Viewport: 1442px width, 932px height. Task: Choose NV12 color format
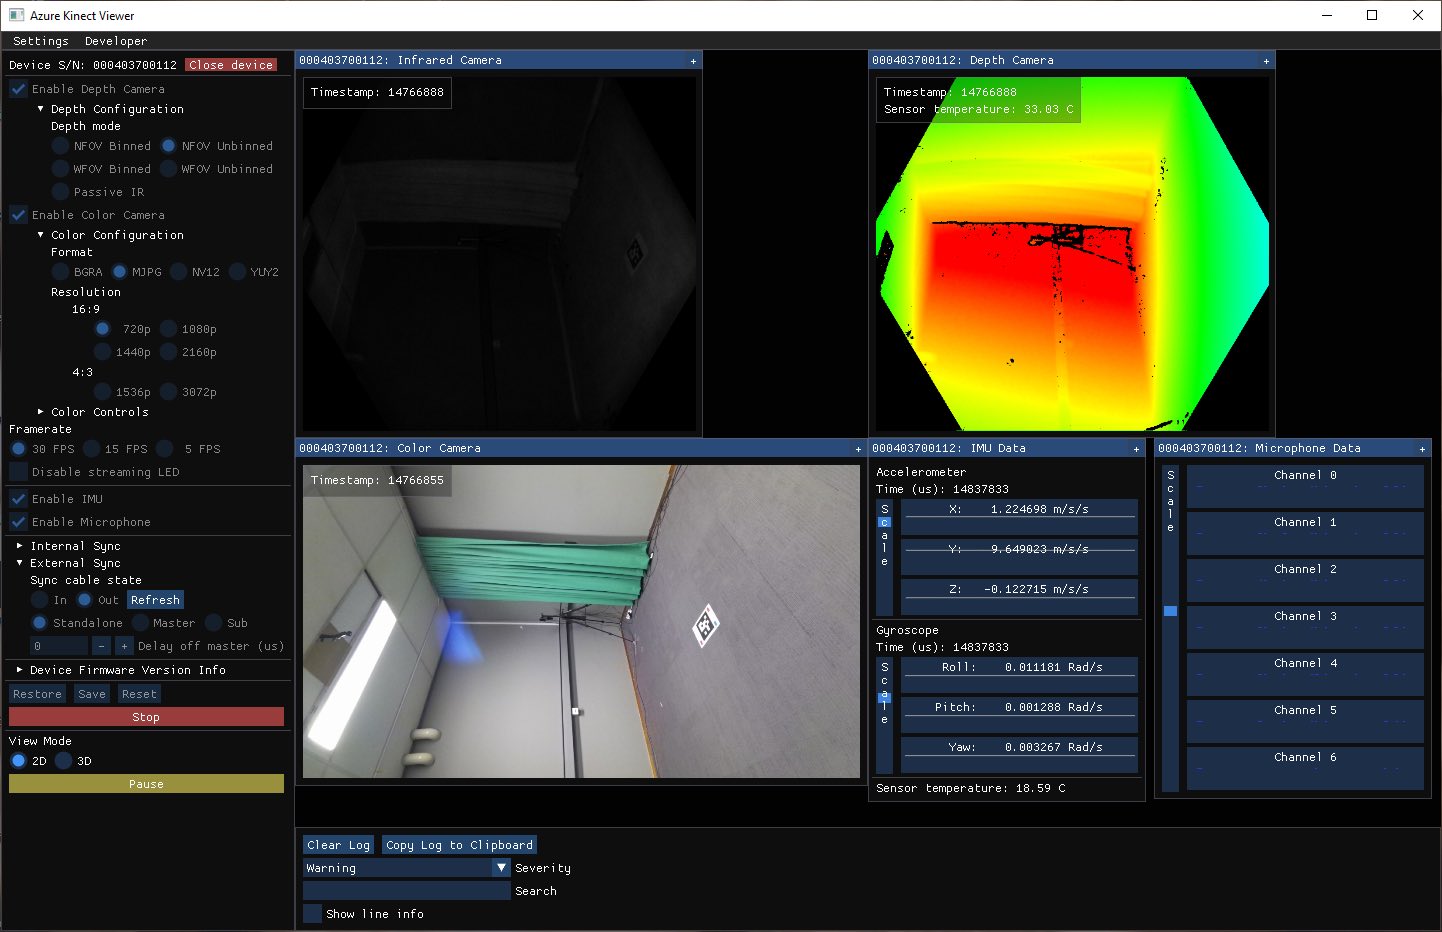(x=178, y=272)
